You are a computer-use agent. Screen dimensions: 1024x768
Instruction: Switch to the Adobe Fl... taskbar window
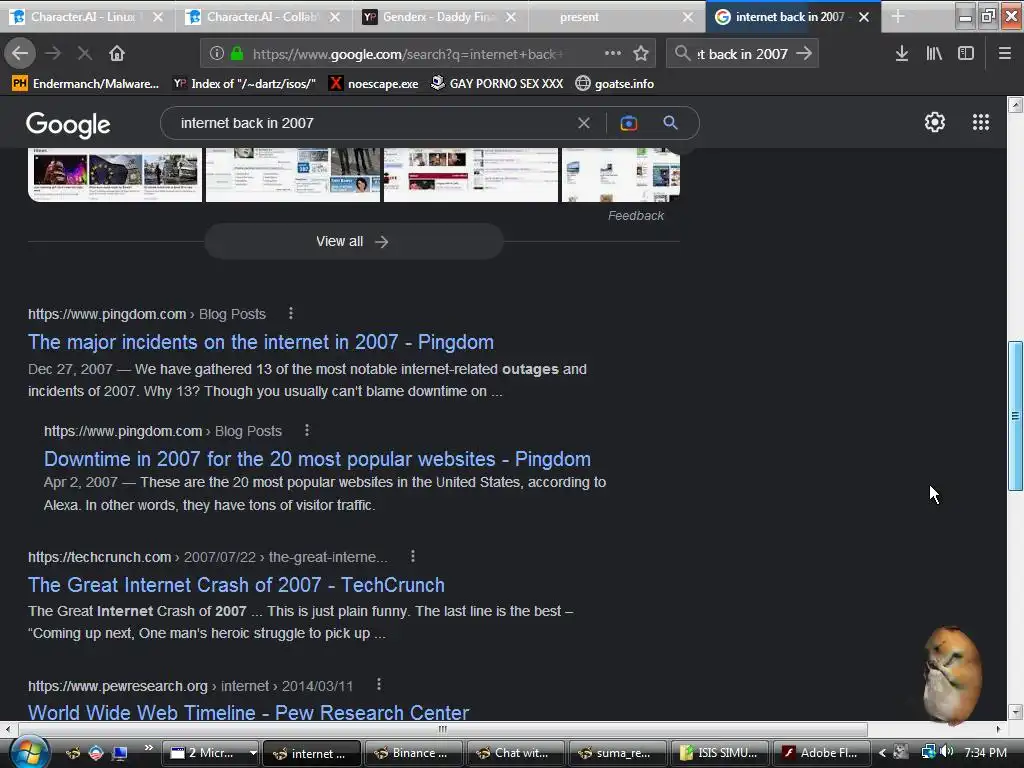tap(822, 753)
